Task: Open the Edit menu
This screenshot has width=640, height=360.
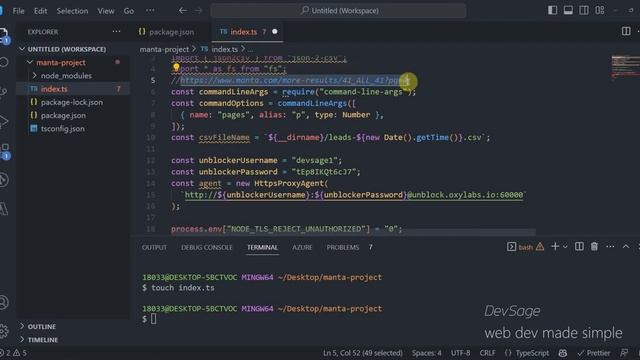Action: click(x=40, y=11)
